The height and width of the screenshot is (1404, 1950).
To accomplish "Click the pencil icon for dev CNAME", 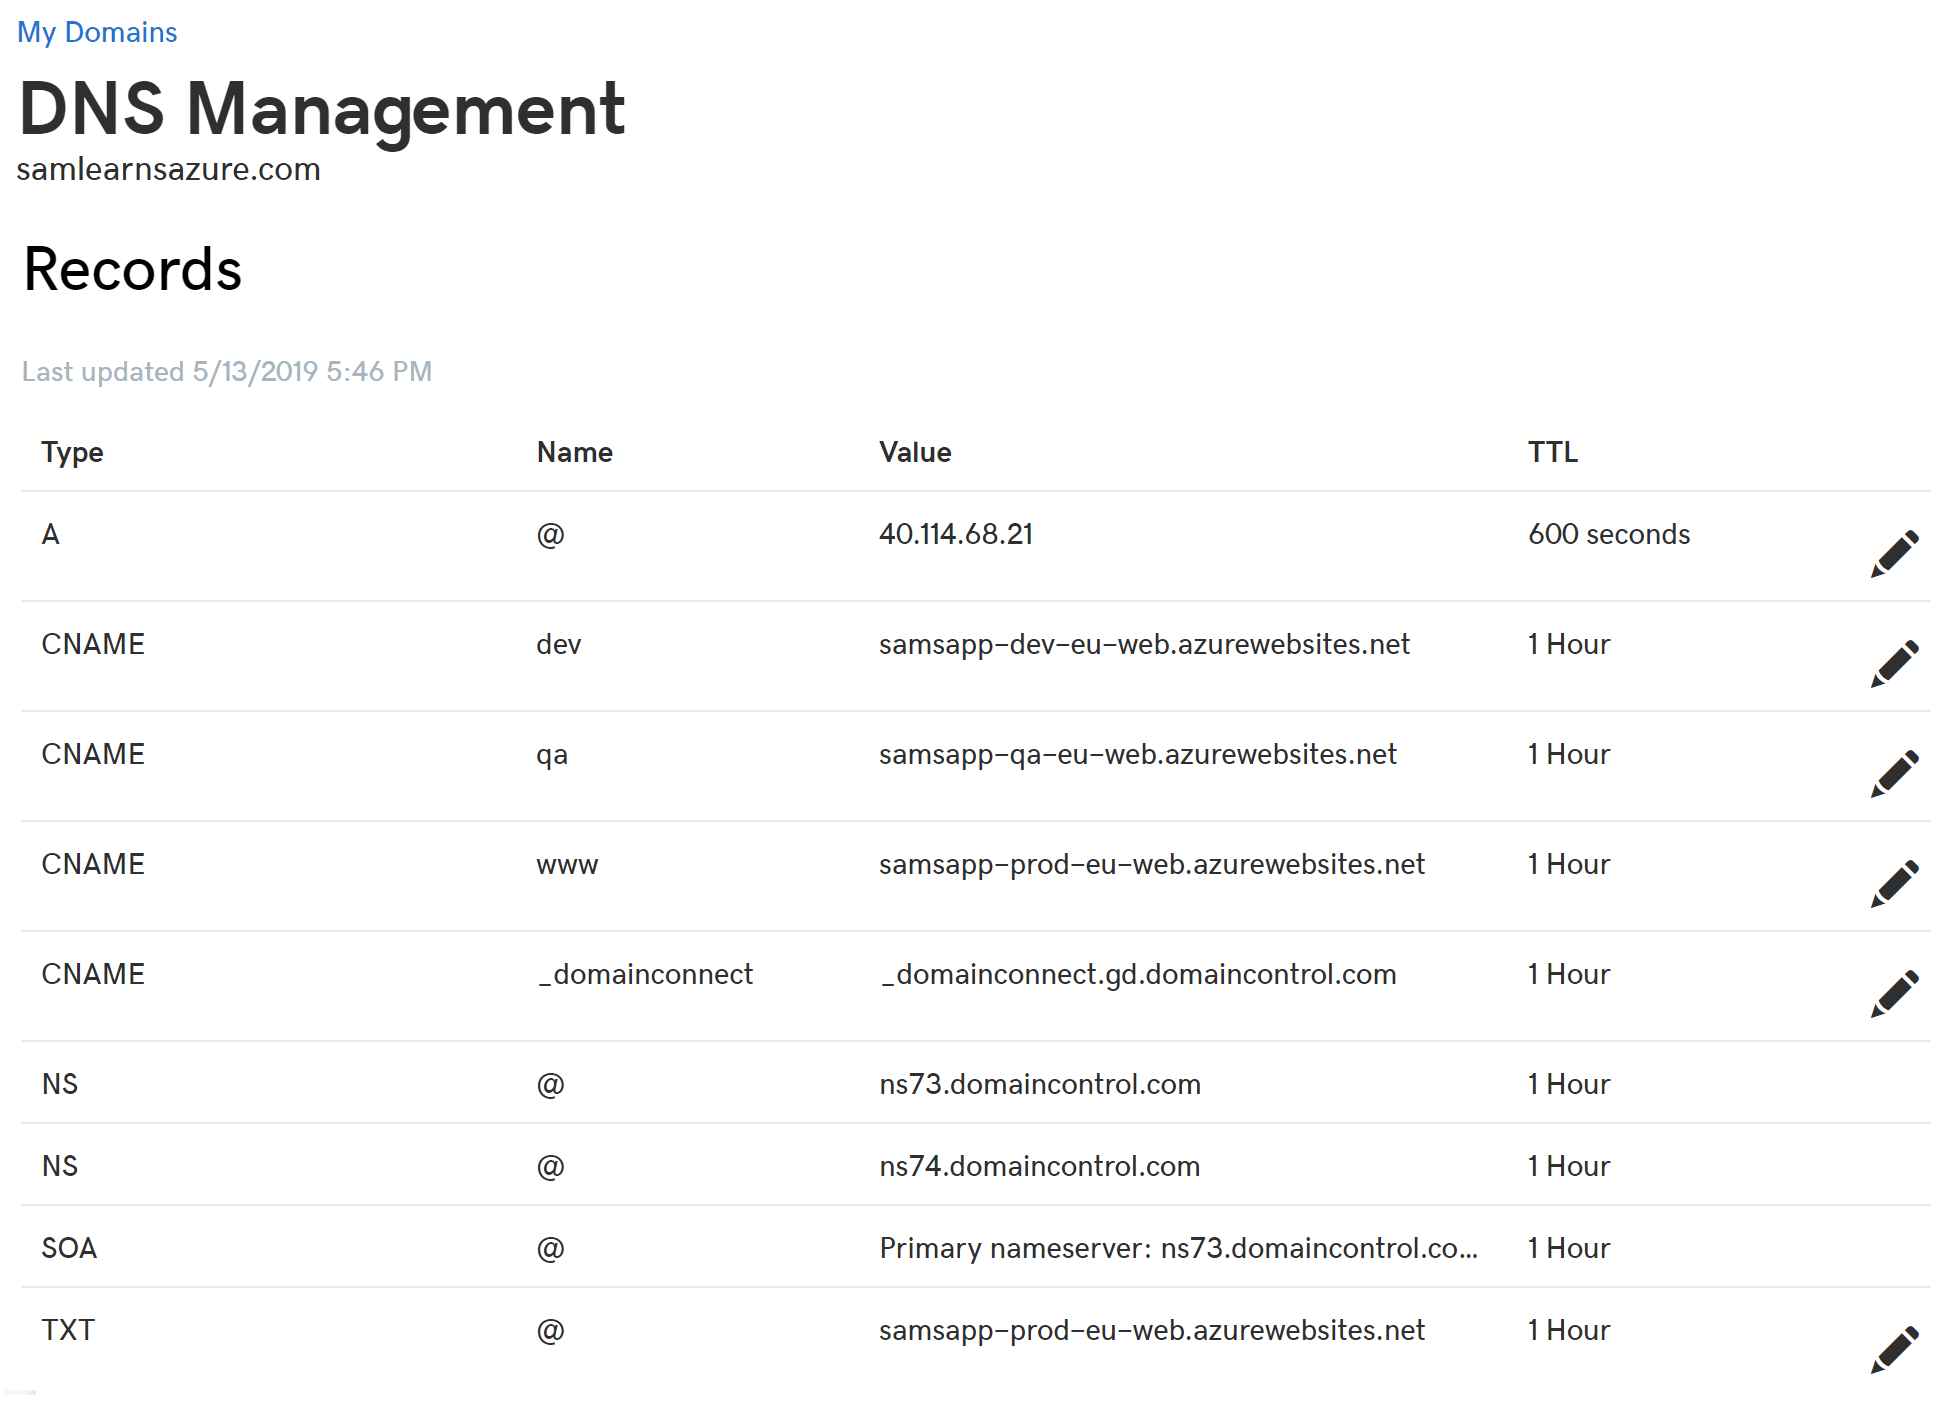I will [x=1894, y=664].
